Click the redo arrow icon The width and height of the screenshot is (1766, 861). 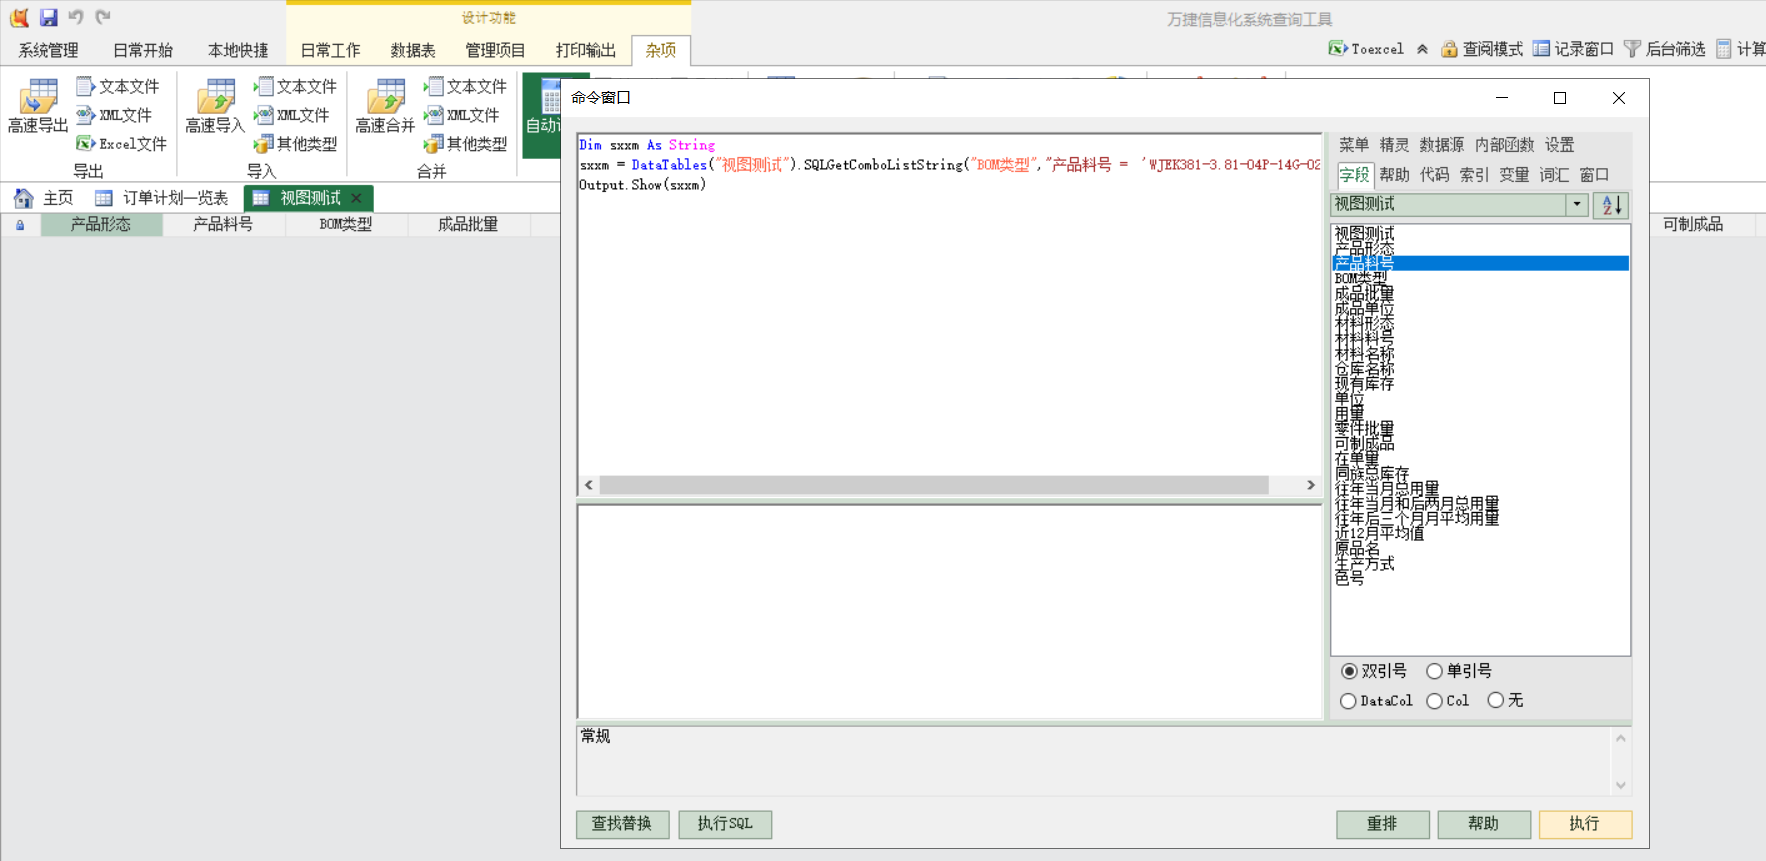pyautogui.click(x=103, y=17)
